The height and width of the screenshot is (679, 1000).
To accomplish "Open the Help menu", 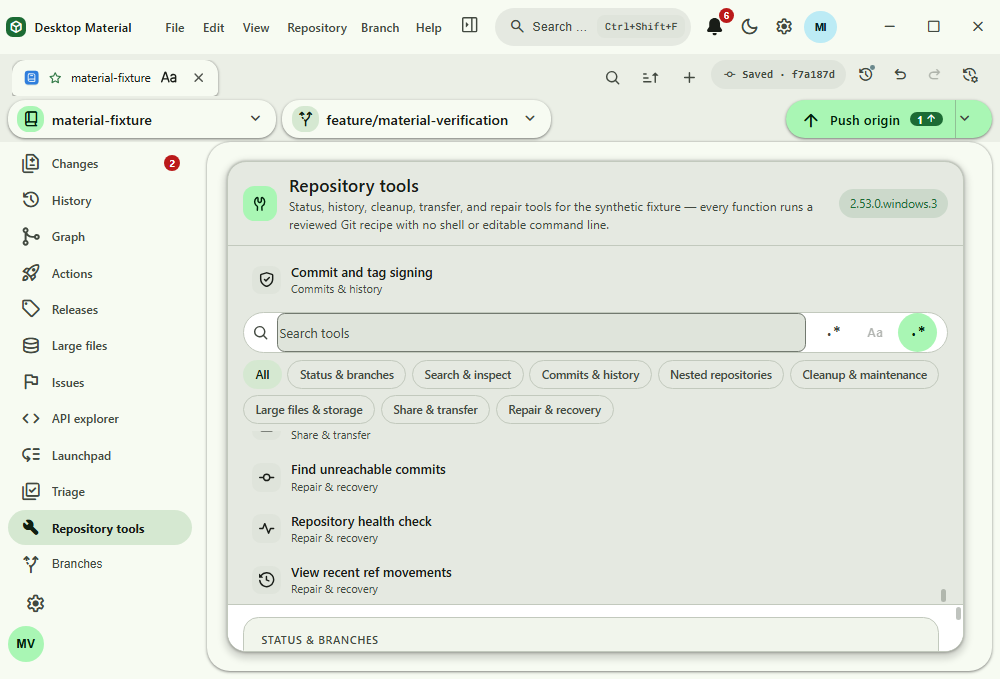I will coord(429,27).
